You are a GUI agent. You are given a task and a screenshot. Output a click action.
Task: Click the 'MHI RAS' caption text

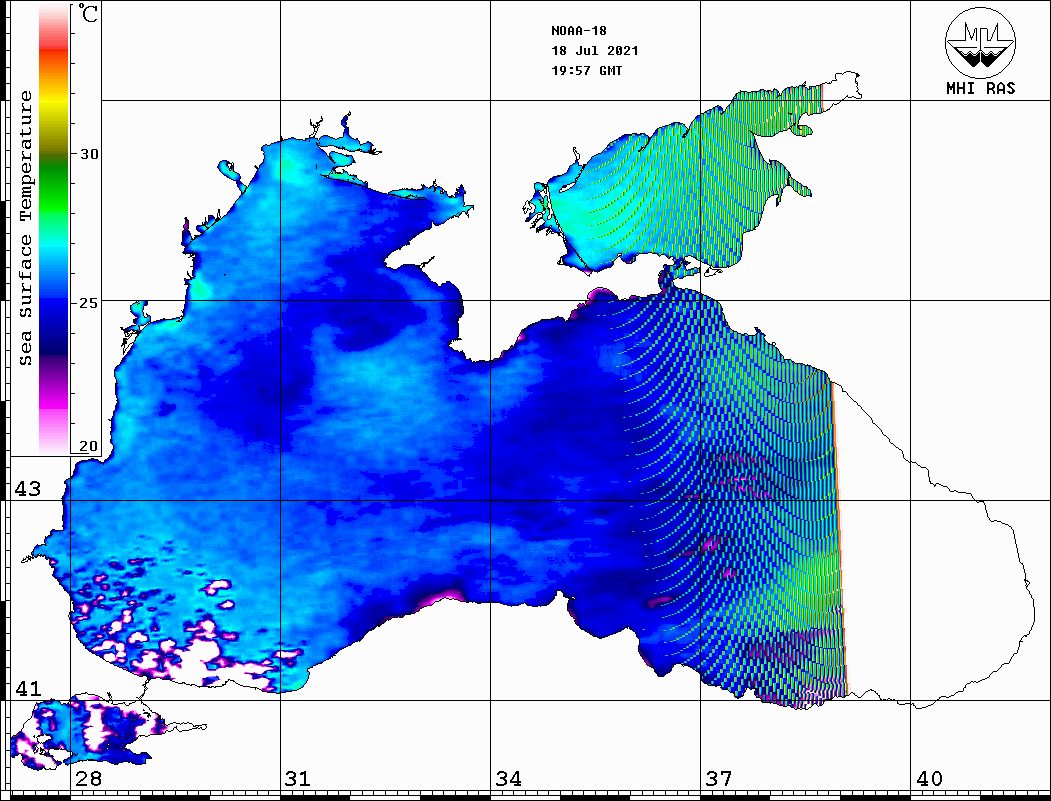click(x=980, y=88)
